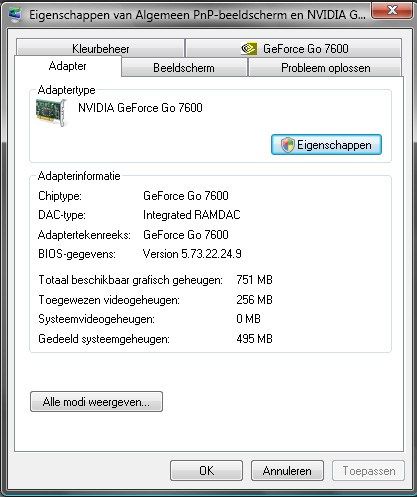Click the 256 MB dedicated memory value
This screenshot has height=497, width=417.
tap(254, 300)
